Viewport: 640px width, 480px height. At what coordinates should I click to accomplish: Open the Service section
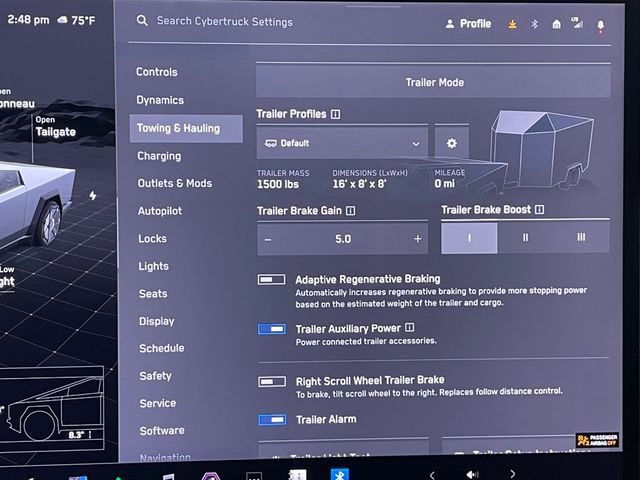pos(158,403)
